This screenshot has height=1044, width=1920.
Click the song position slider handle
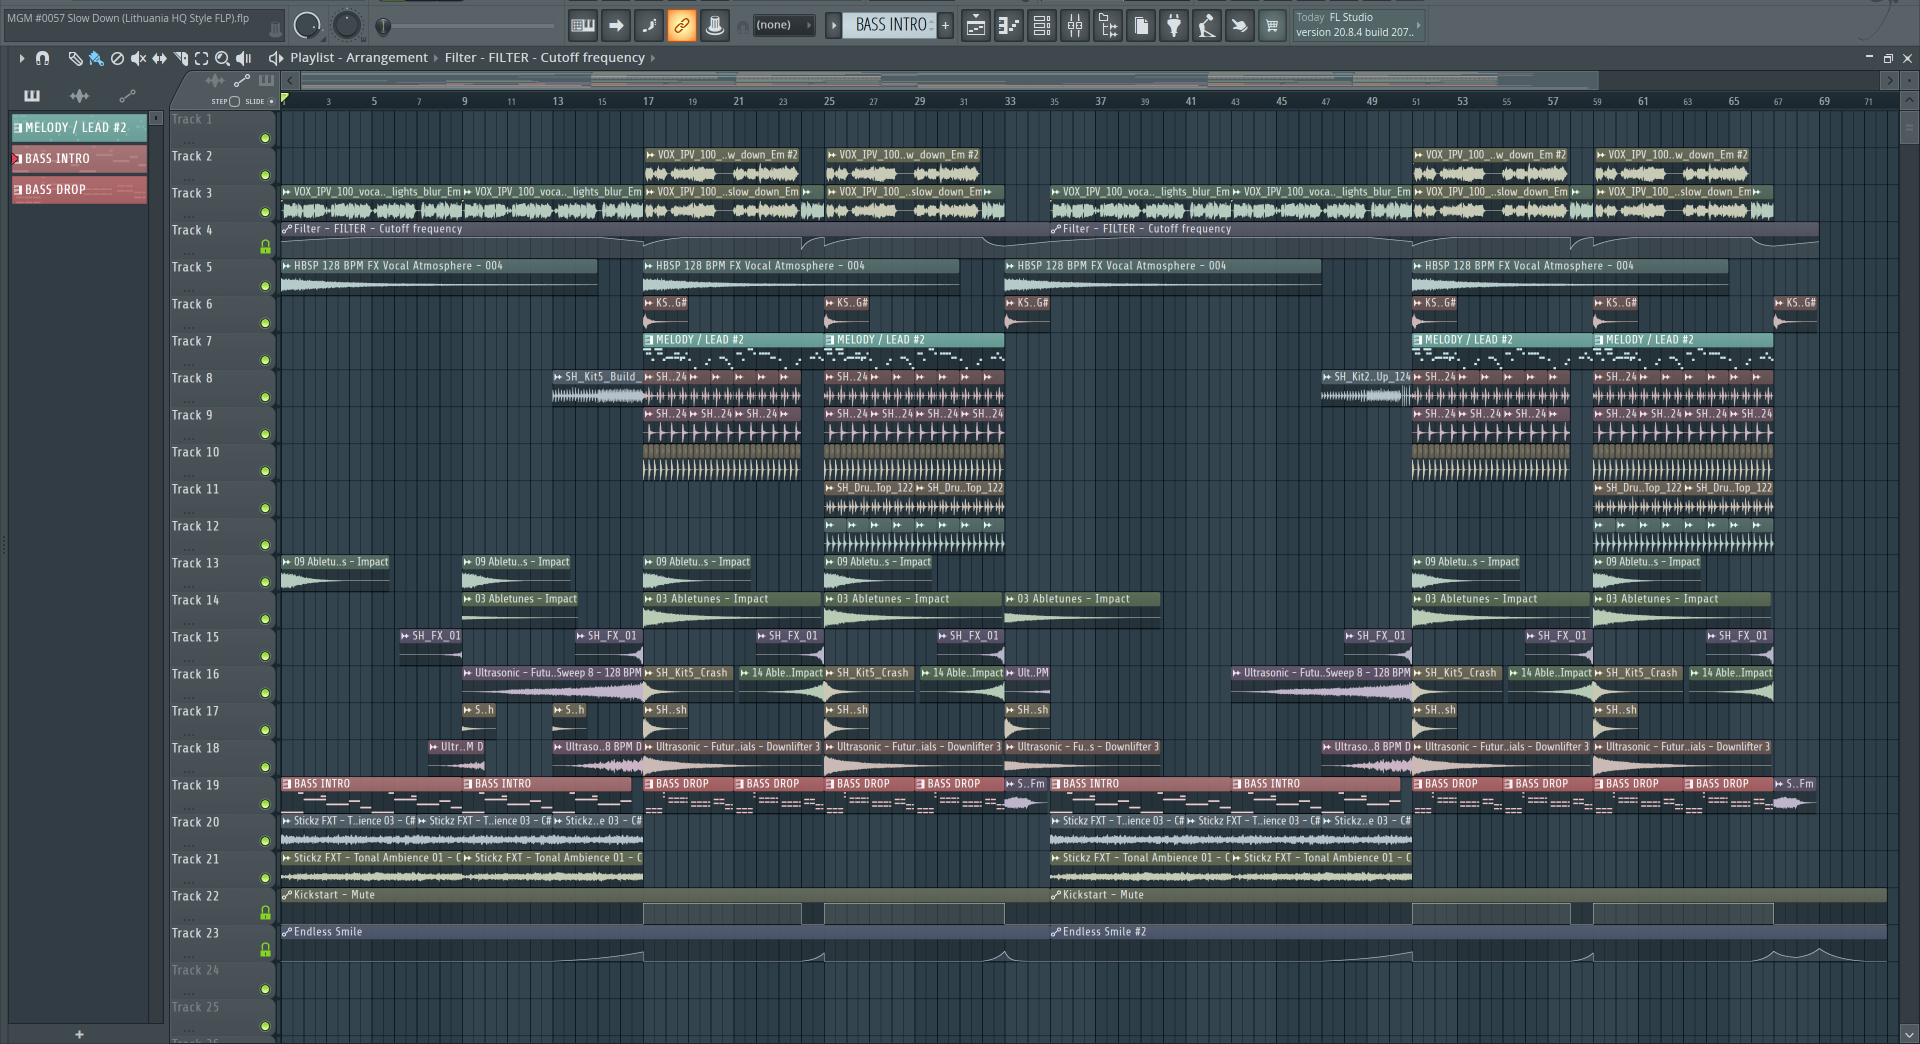click(384, 26)
